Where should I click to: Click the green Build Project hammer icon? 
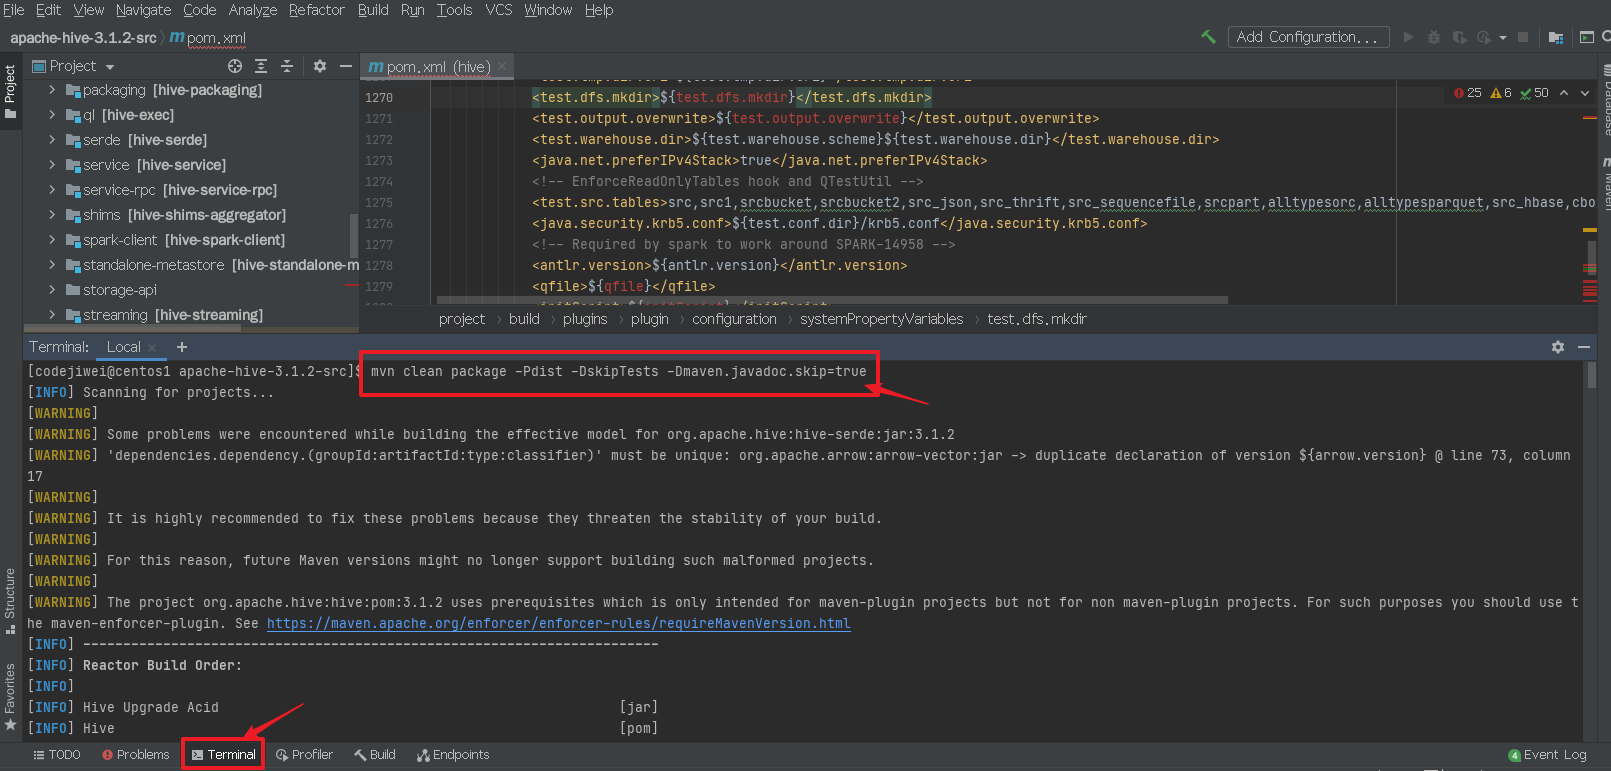tap(1208, 37)
